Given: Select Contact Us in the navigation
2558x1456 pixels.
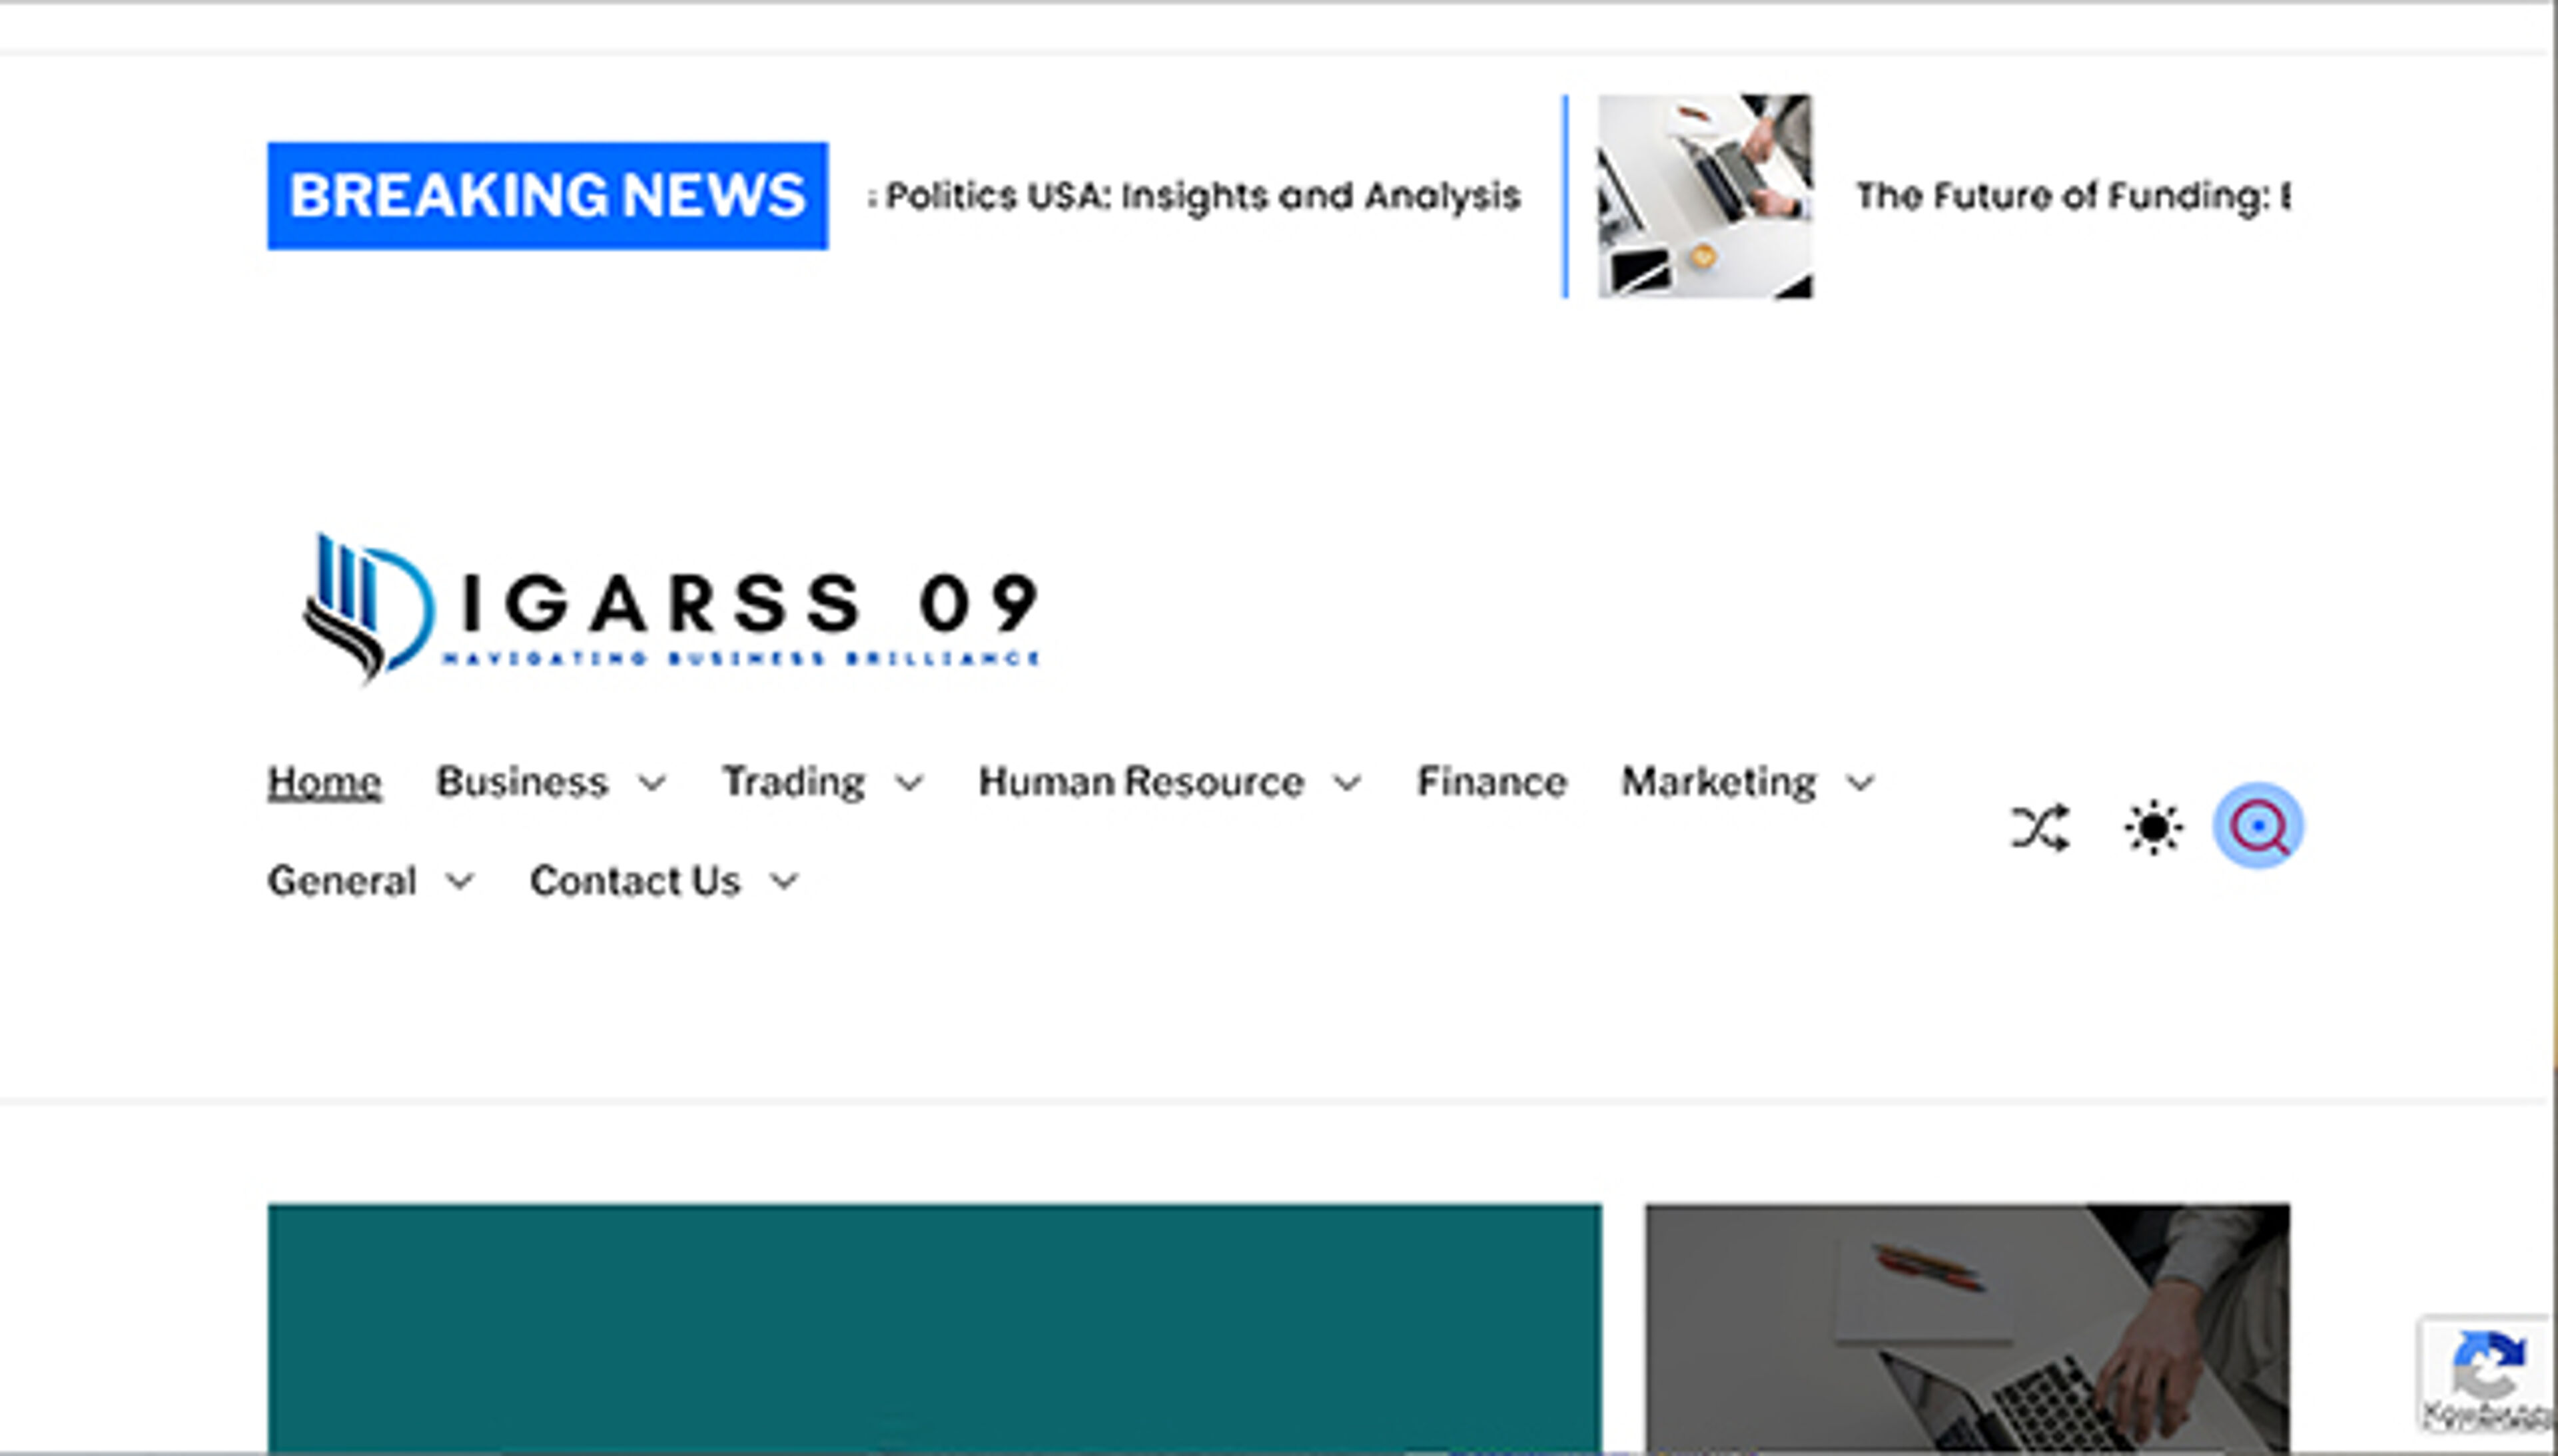Looking at the screenshot, I should pos(634,880).
